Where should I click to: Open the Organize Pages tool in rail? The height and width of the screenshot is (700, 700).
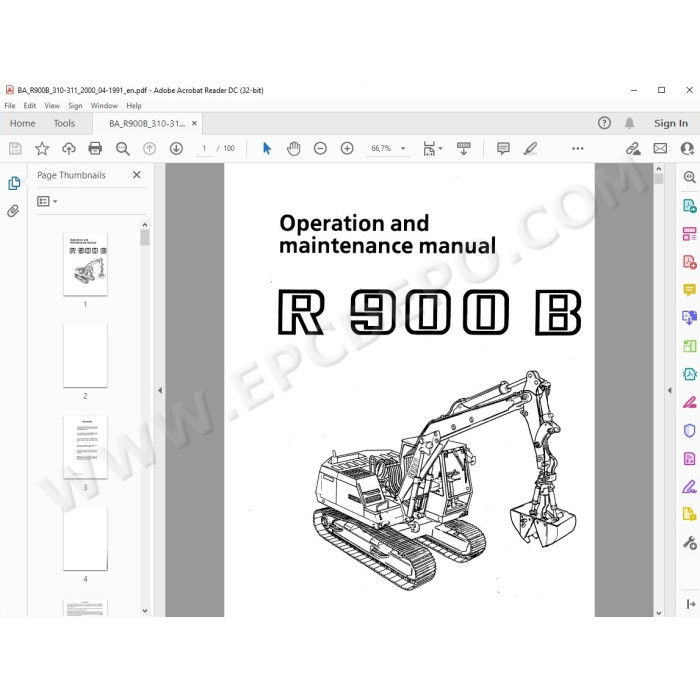click(690, 346)
